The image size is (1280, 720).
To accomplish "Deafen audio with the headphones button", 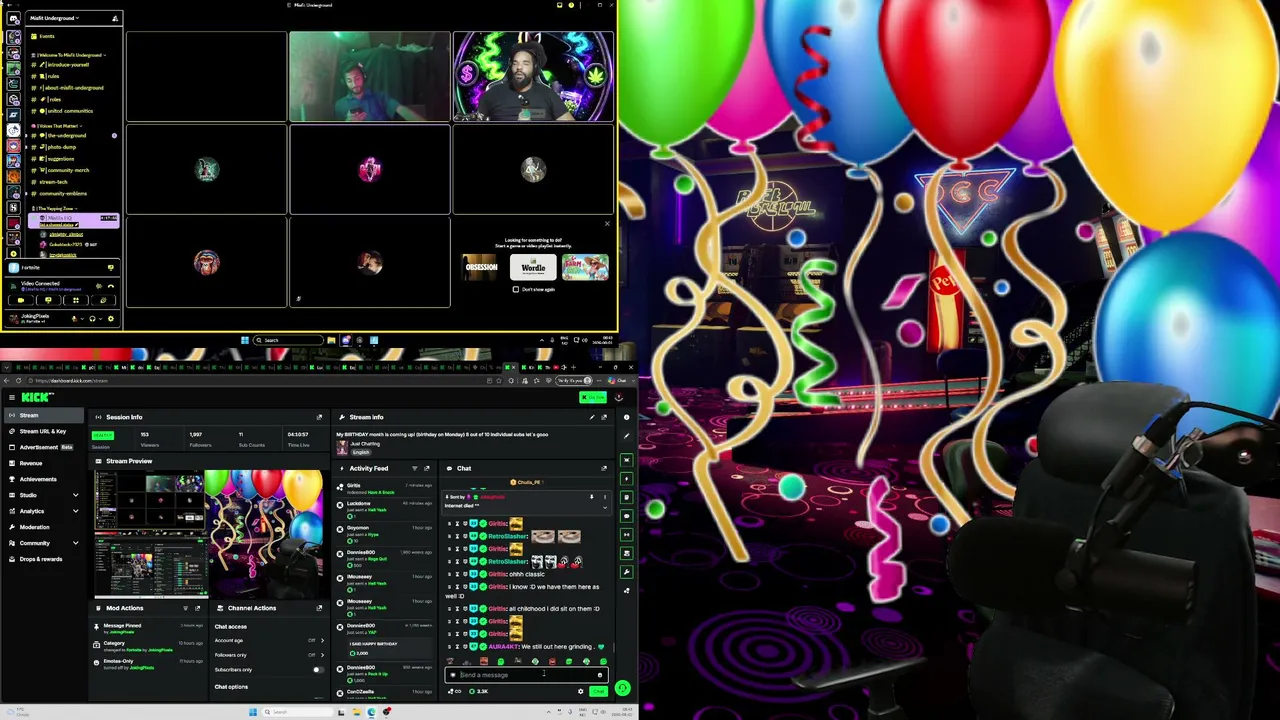I will click(x=92, y=319).
